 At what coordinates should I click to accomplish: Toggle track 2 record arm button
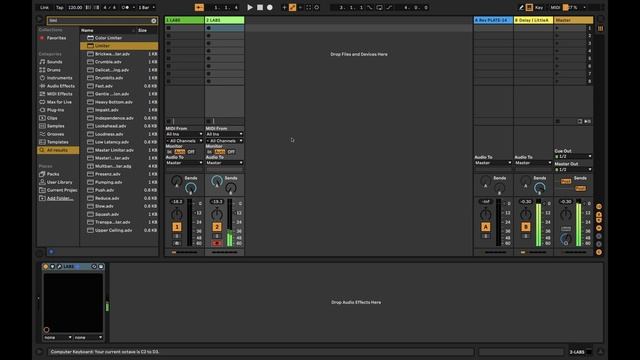click(217, 243)
